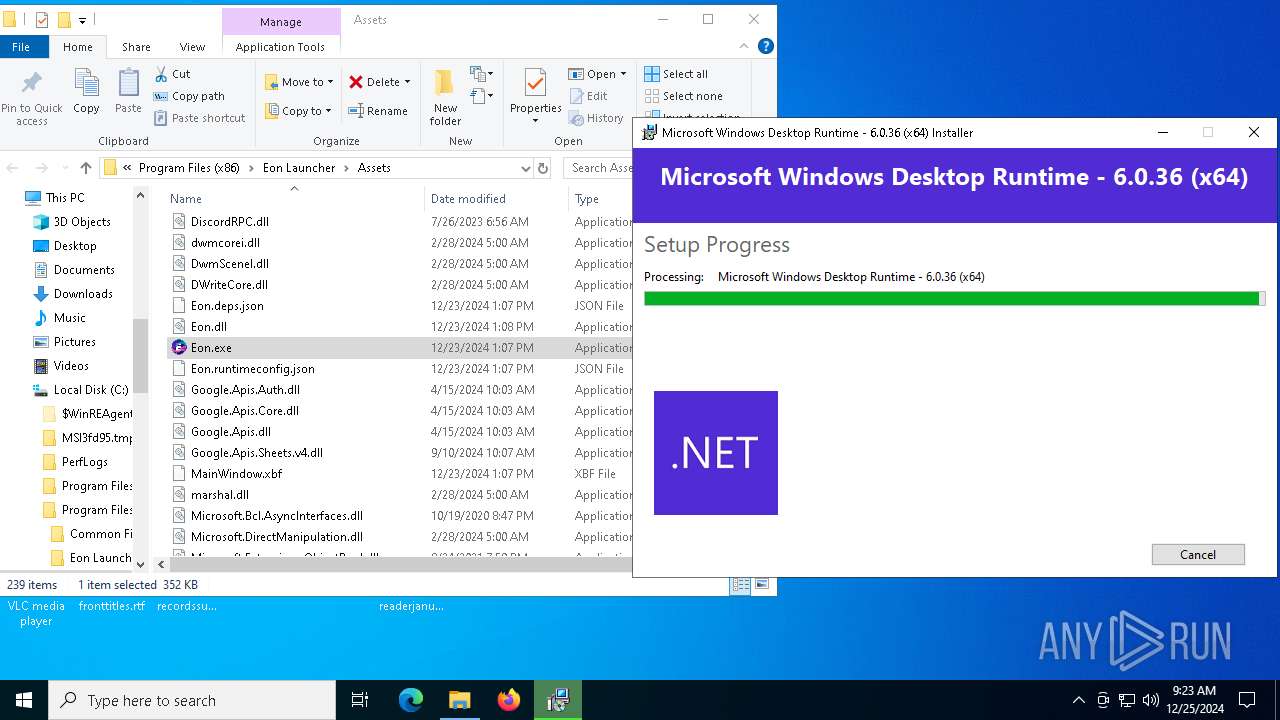Click the search Assets input field
1280x720 pixels.
click(x=600, y=168)
